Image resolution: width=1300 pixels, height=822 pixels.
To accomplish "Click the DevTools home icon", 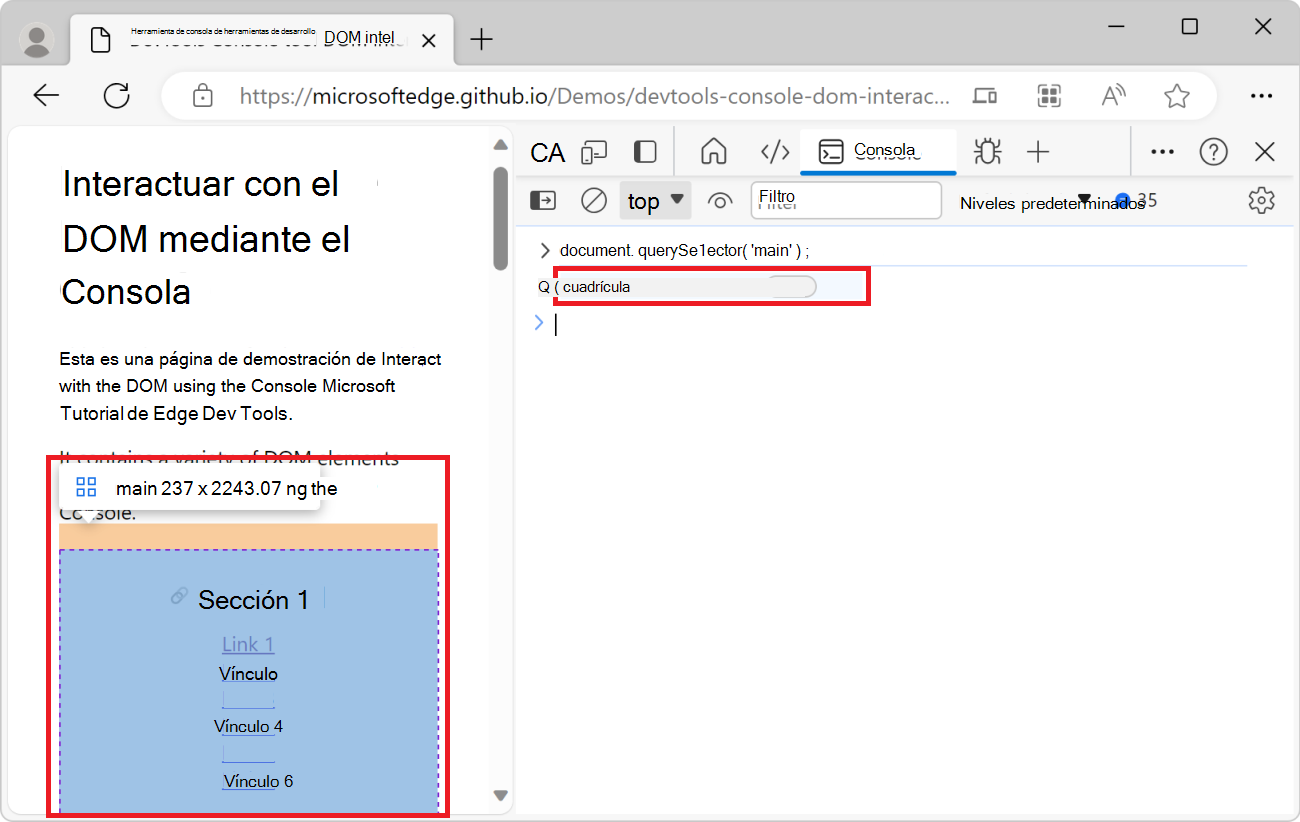I will (x=713, y=152).
